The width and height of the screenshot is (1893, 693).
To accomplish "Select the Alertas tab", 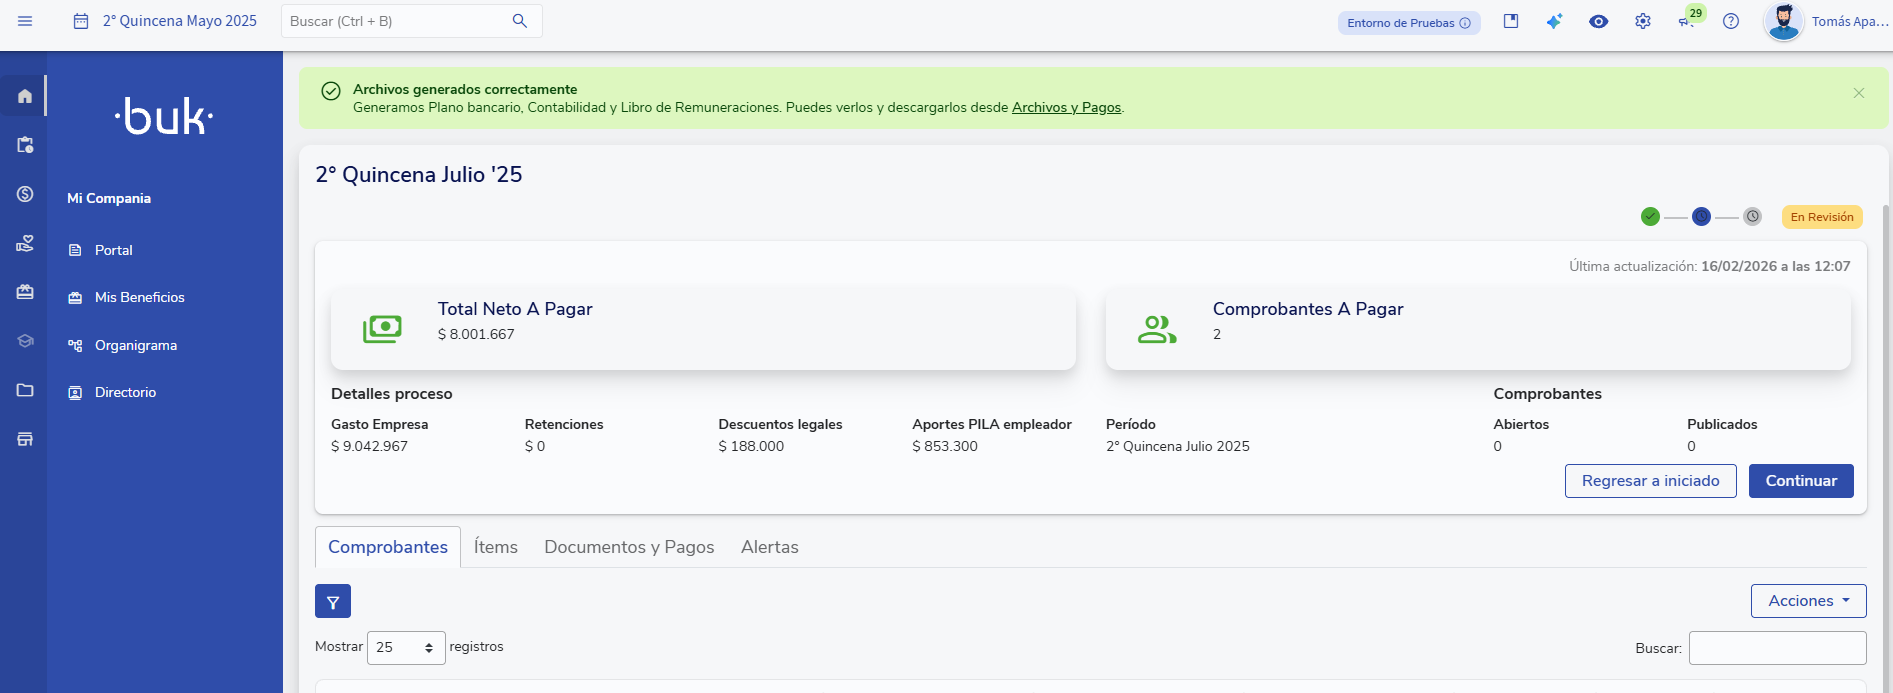I will click(769, 547).
